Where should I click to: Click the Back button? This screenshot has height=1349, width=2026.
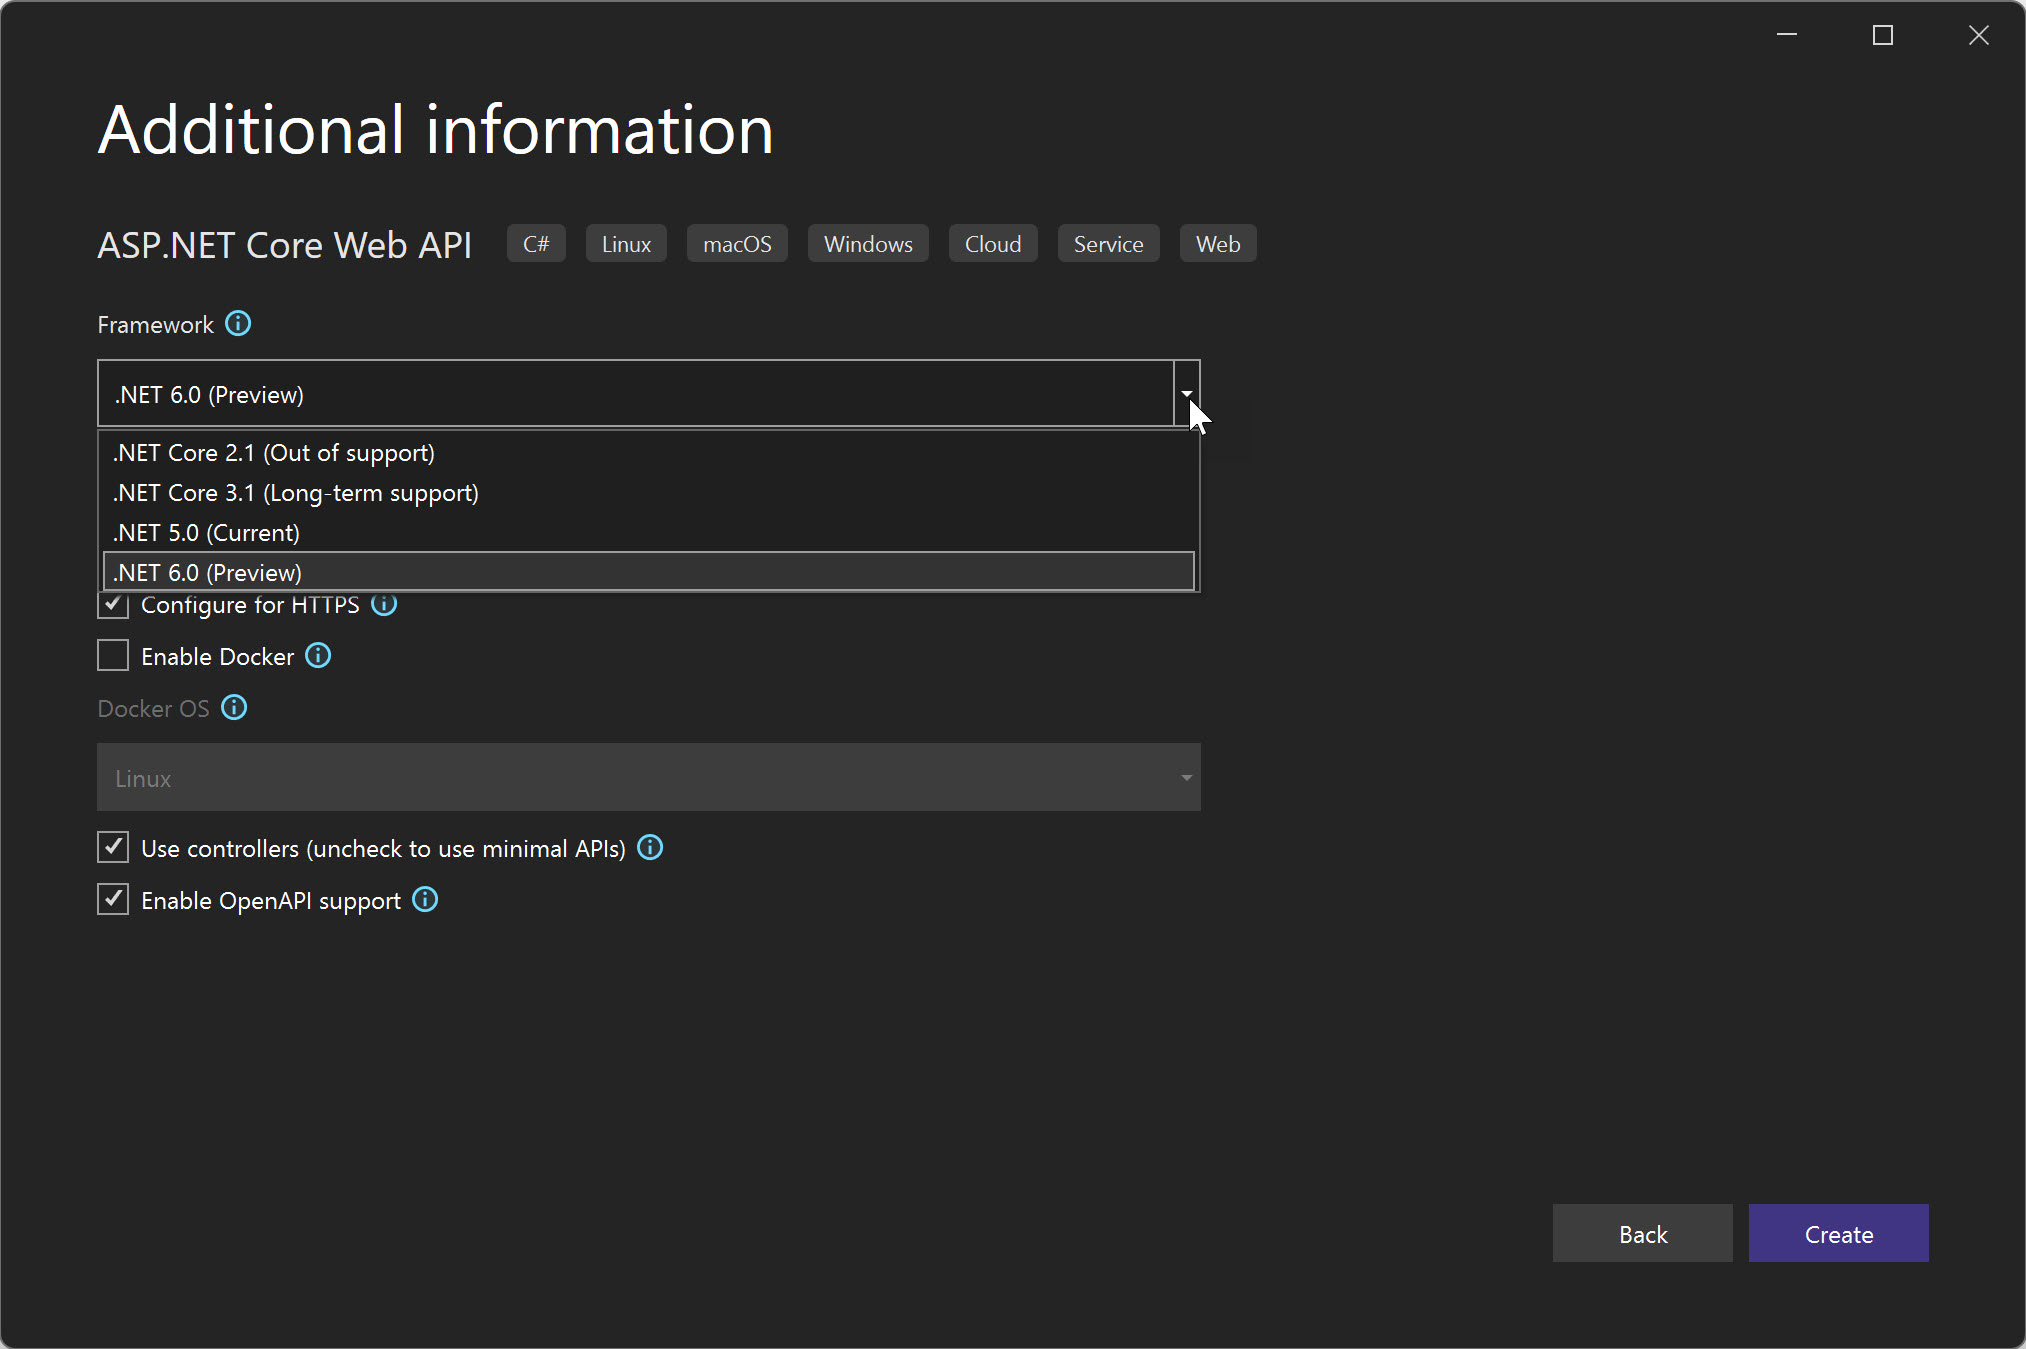pyautogui.click(x=1643, y=1234)
